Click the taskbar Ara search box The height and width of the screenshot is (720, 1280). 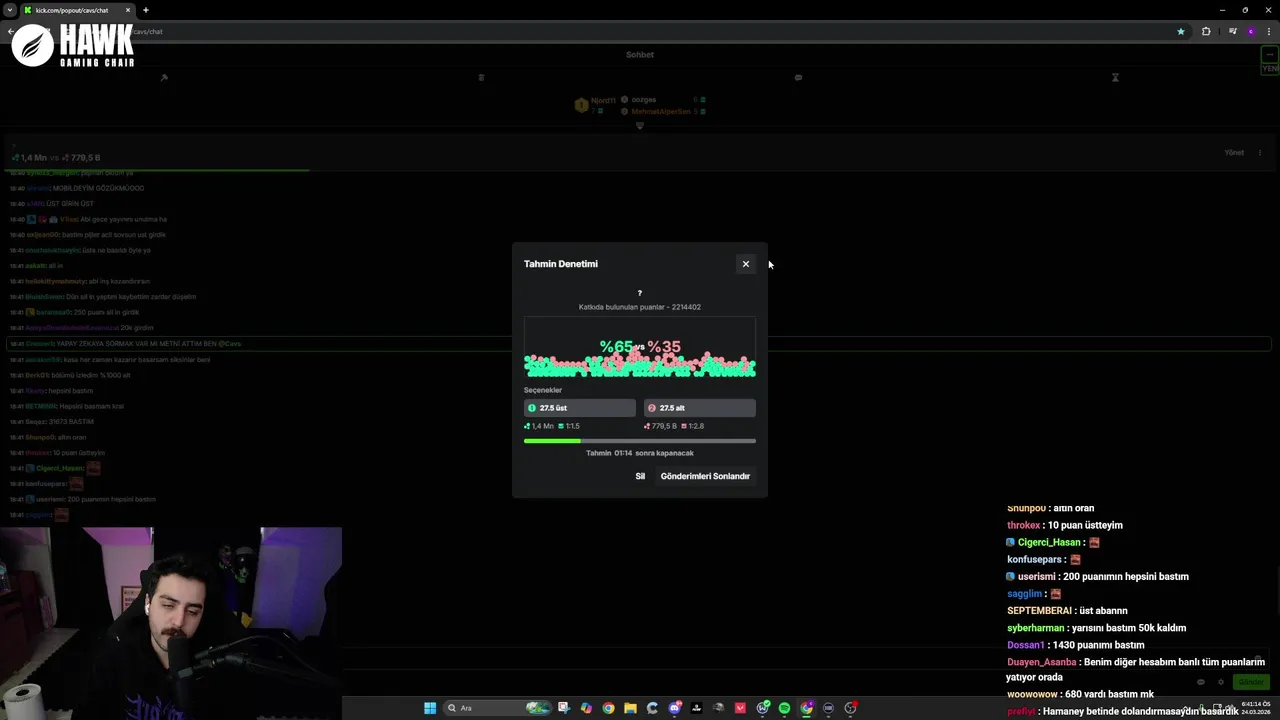(x=496, y=708)
